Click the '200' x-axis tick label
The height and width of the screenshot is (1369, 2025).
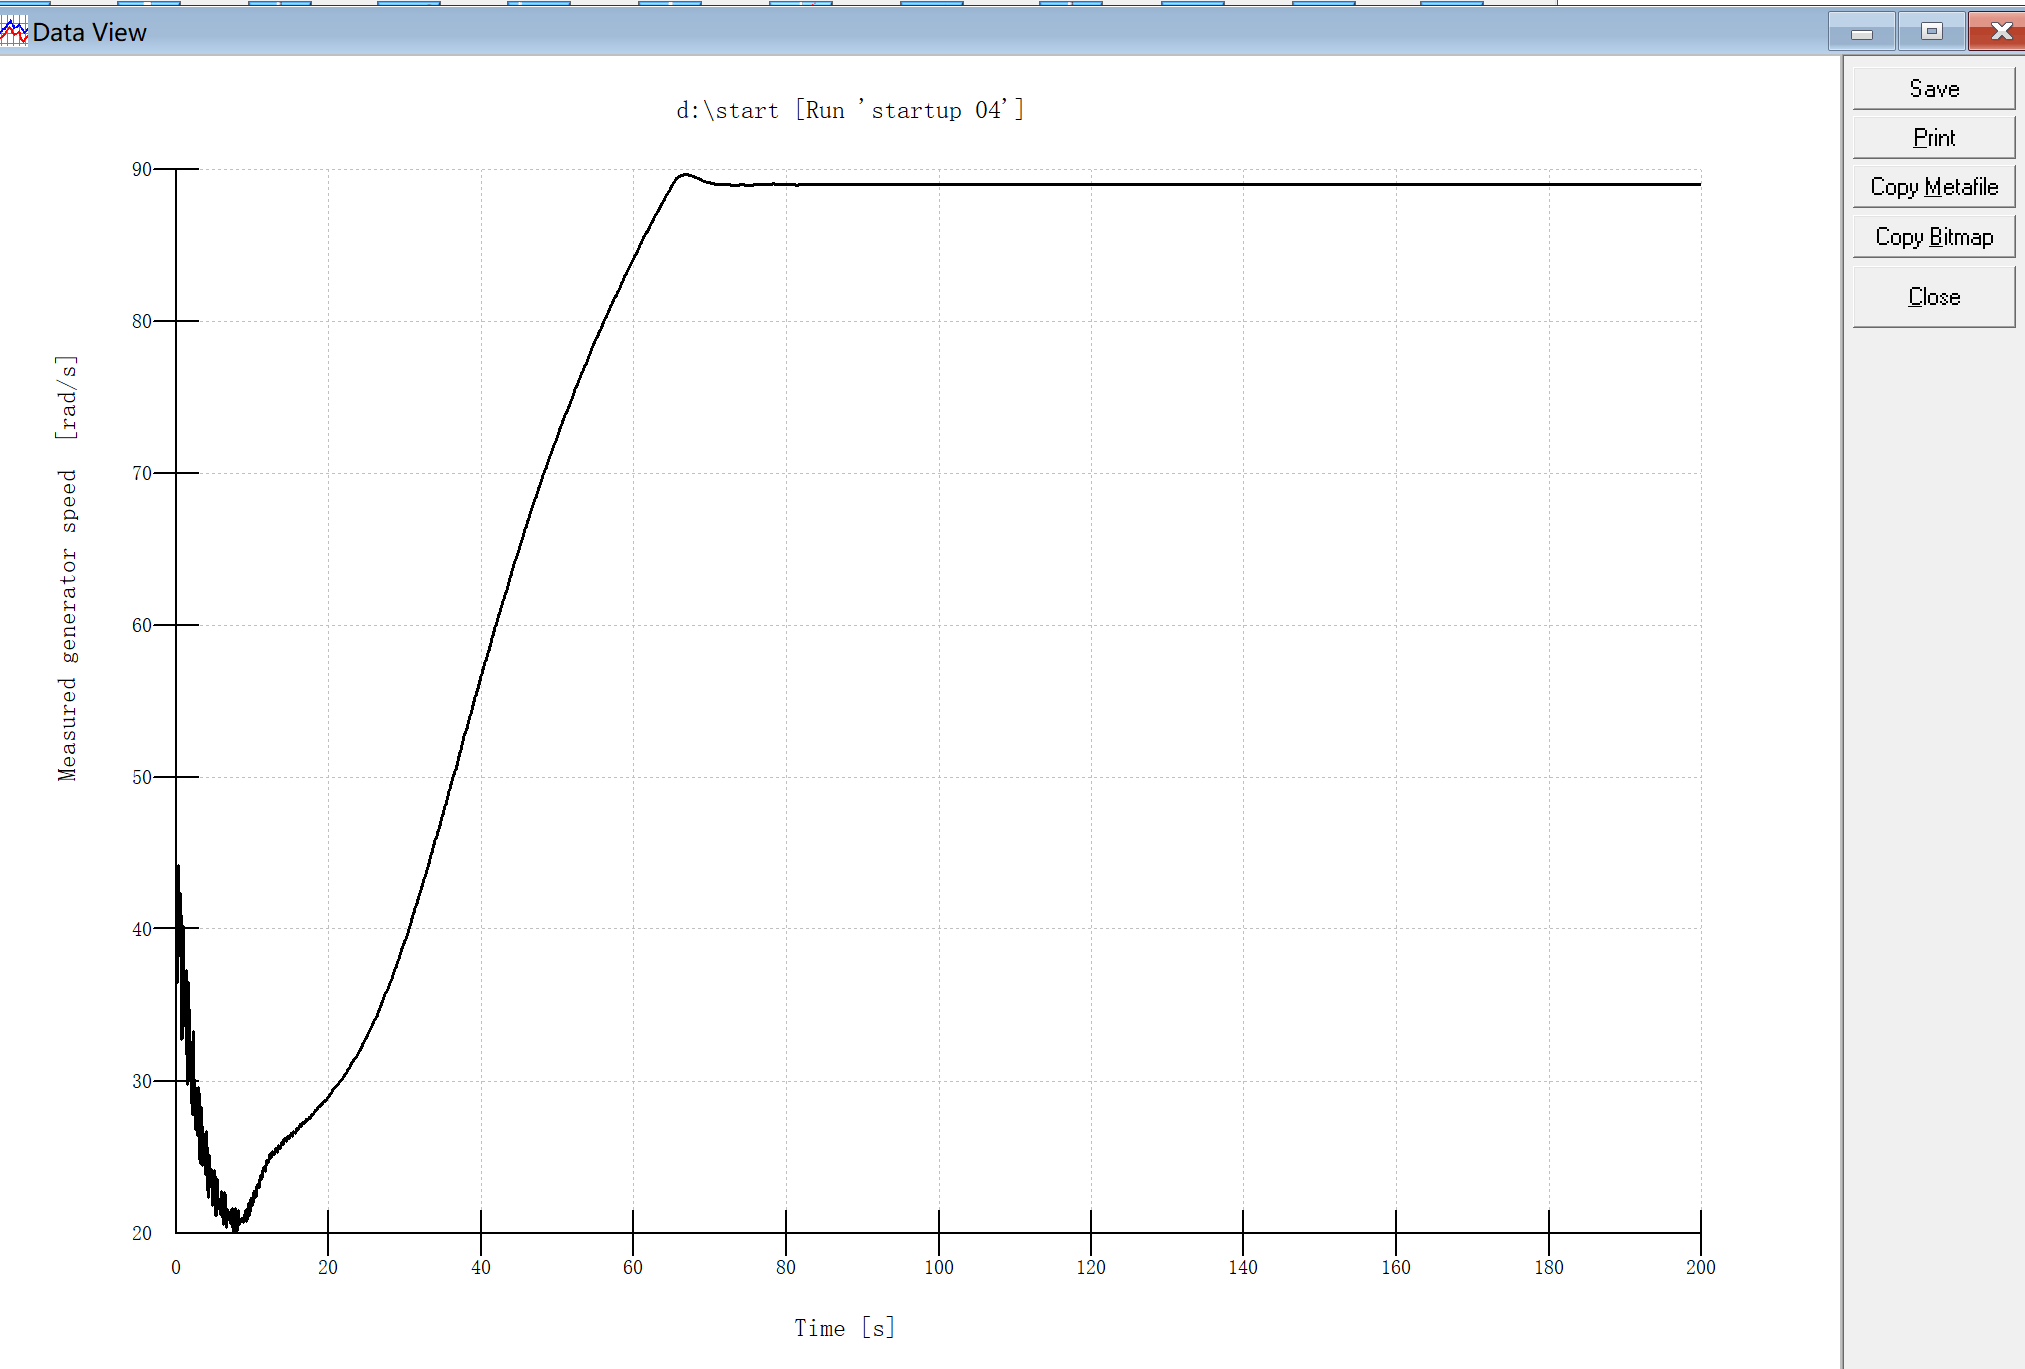pyautogui.click(x=1701, y=1267)
